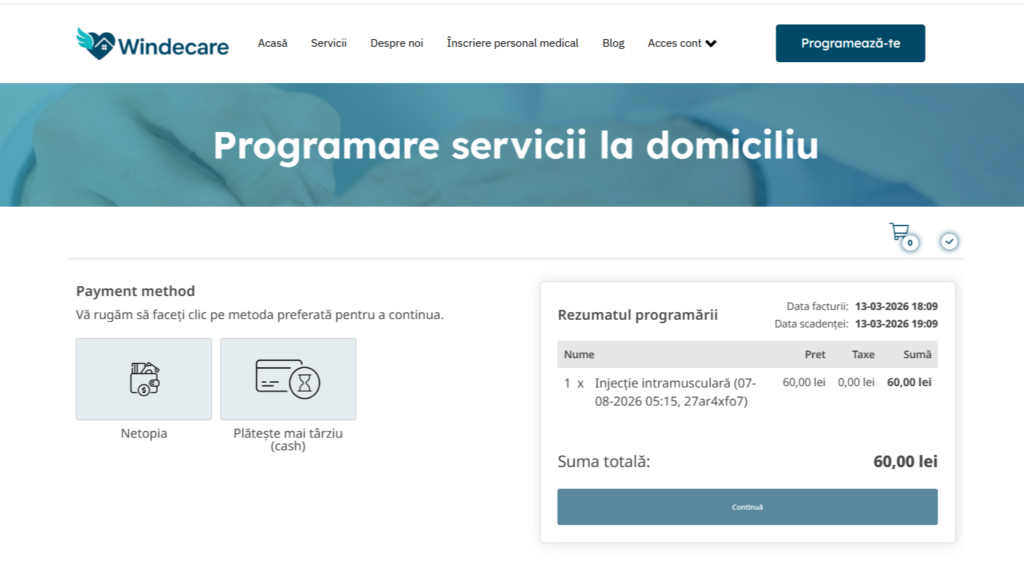Navigate to the Despre noi page

click(396, 43)
